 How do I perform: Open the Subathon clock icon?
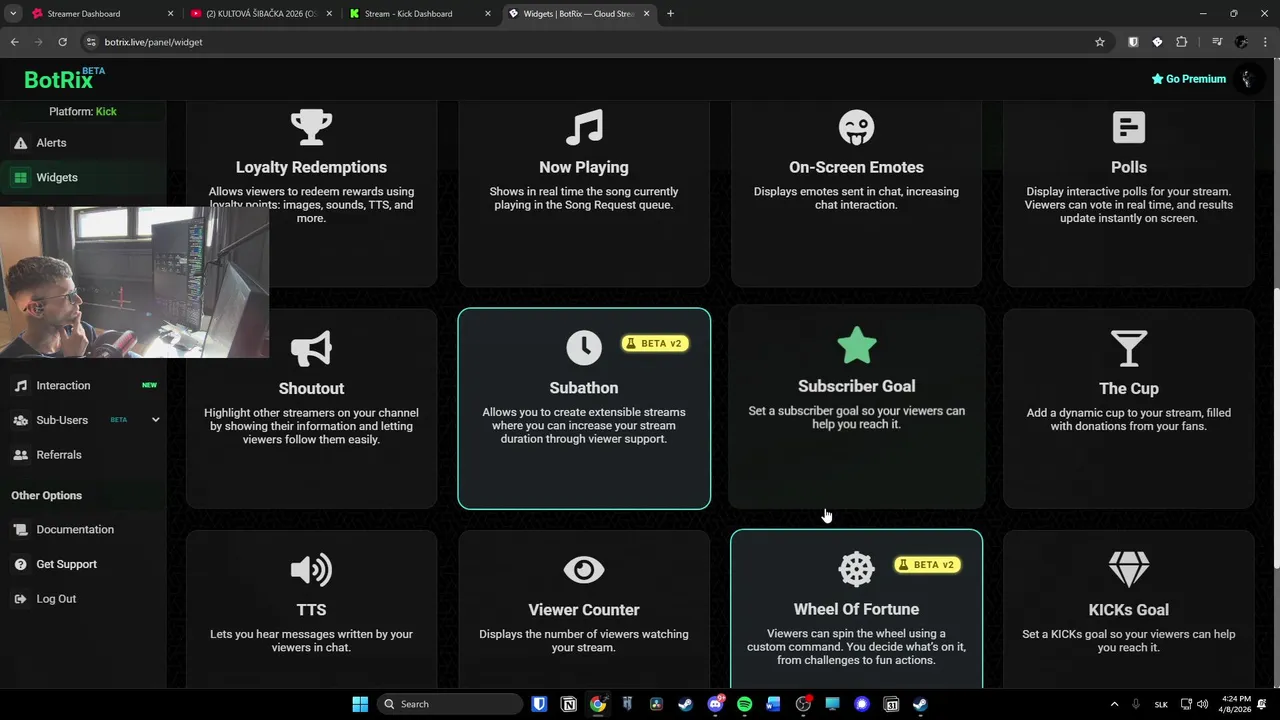coord(584,347)
